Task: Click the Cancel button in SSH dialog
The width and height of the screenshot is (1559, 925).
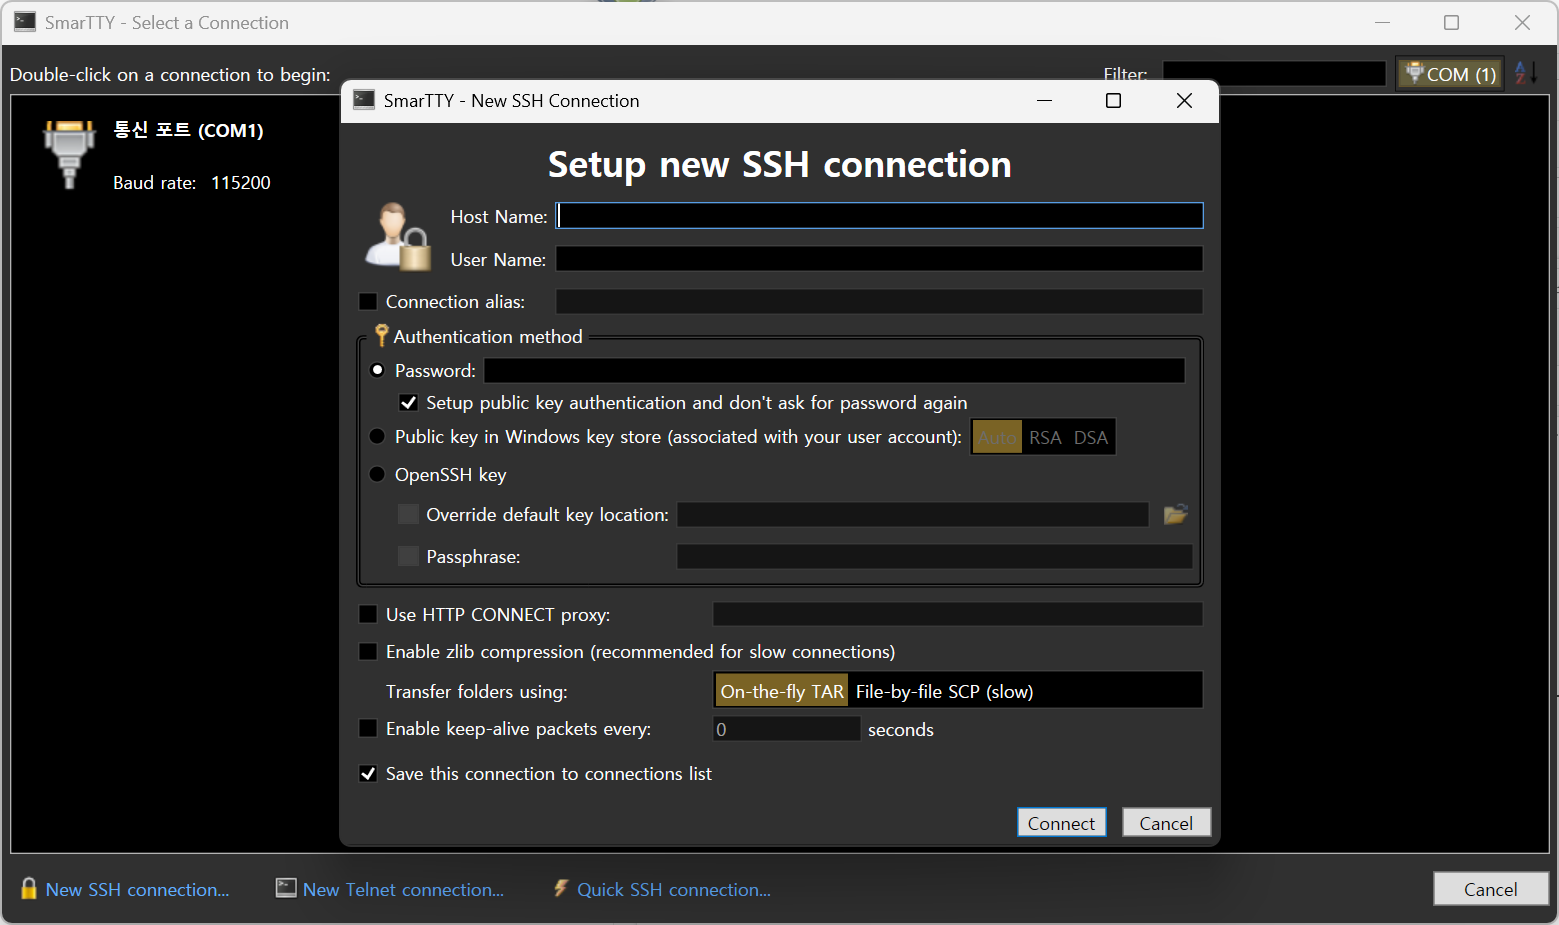Action: [x=1166, y=823]
